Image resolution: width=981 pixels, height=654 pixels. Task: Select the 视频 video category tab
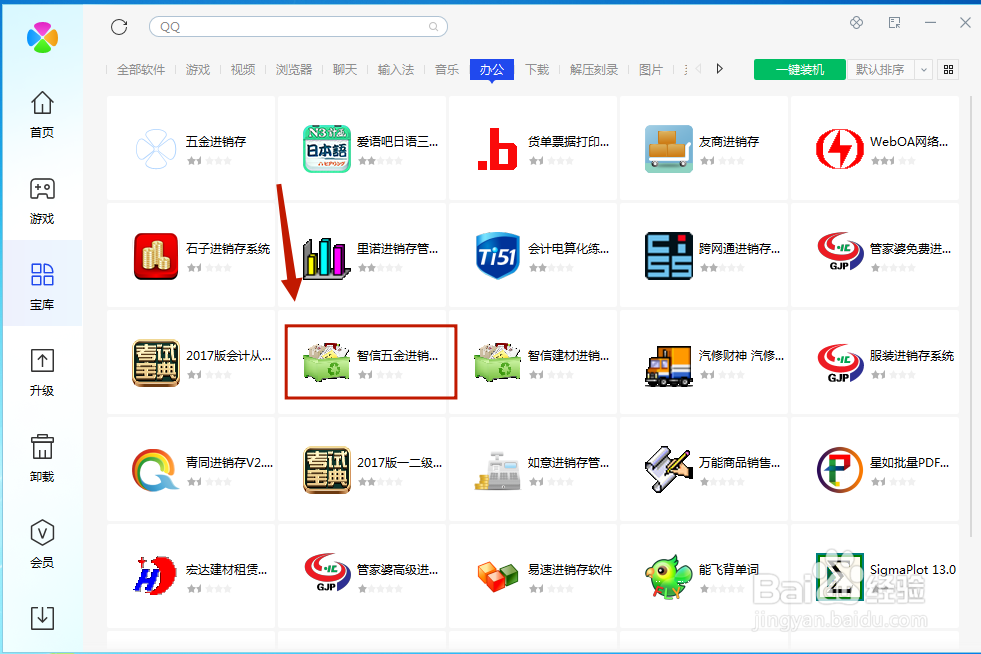coord(242,70)
